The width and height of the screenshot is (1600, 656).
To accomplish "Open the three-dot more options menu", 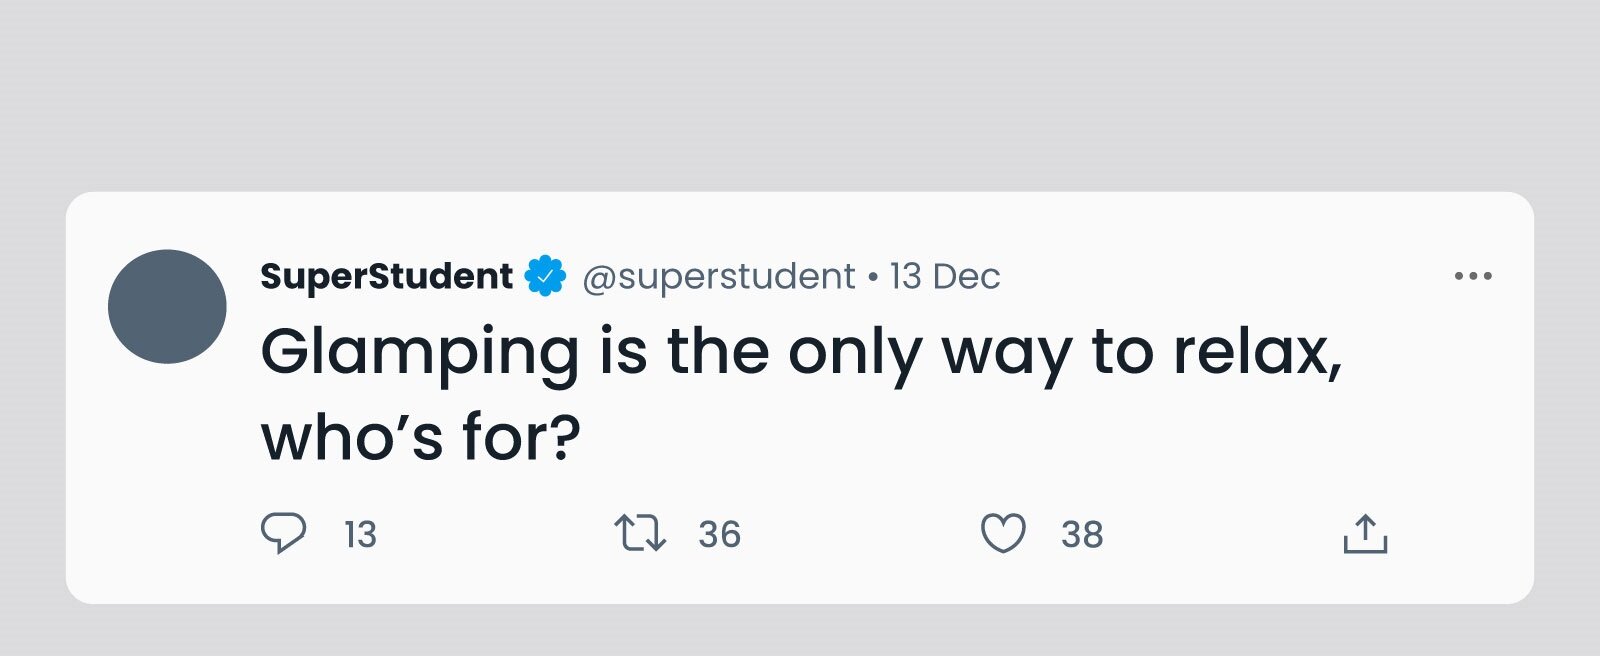I will (x=1473, y=276).
